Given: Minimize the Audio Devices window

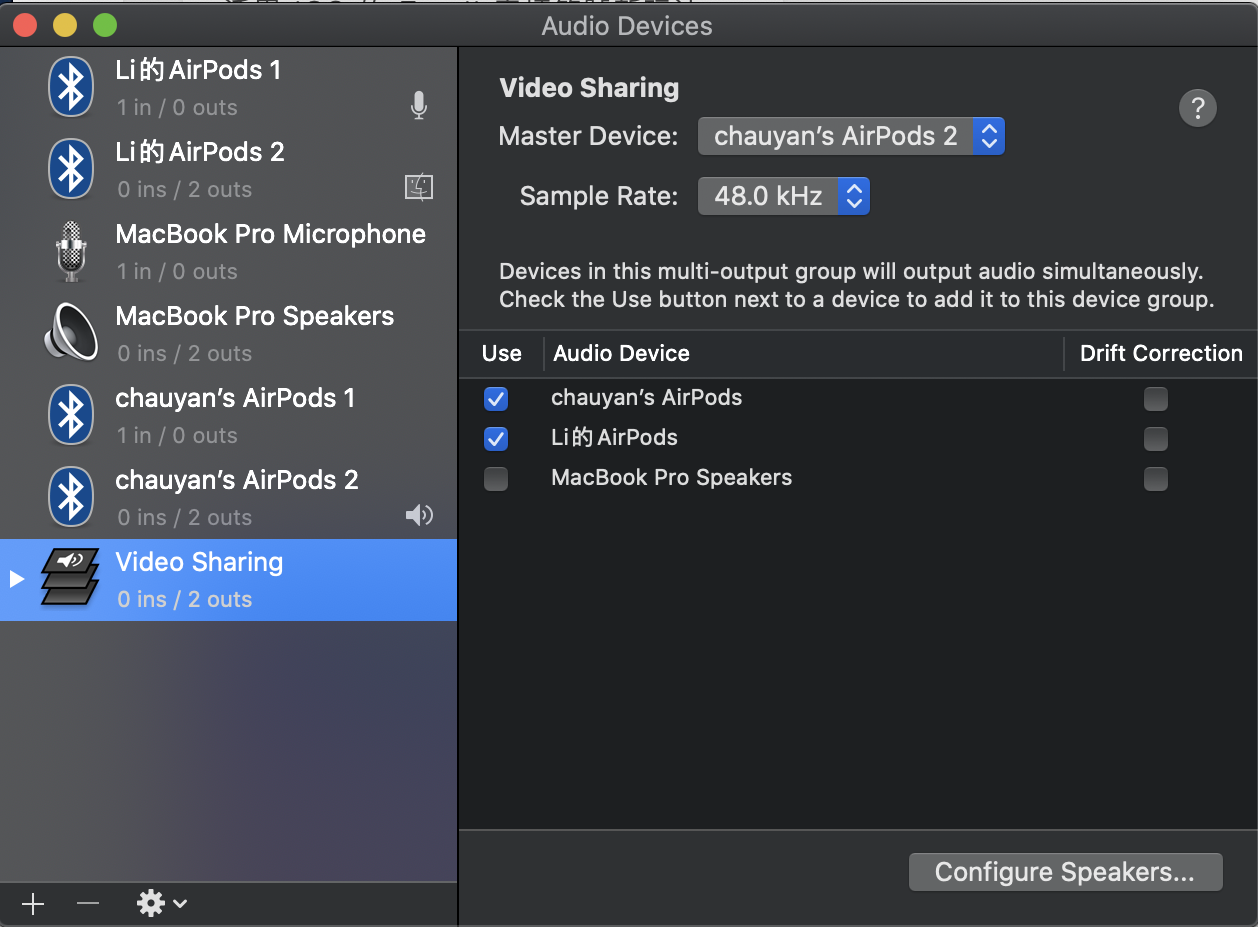Looking at the screenshot, I should click(64, 25).
